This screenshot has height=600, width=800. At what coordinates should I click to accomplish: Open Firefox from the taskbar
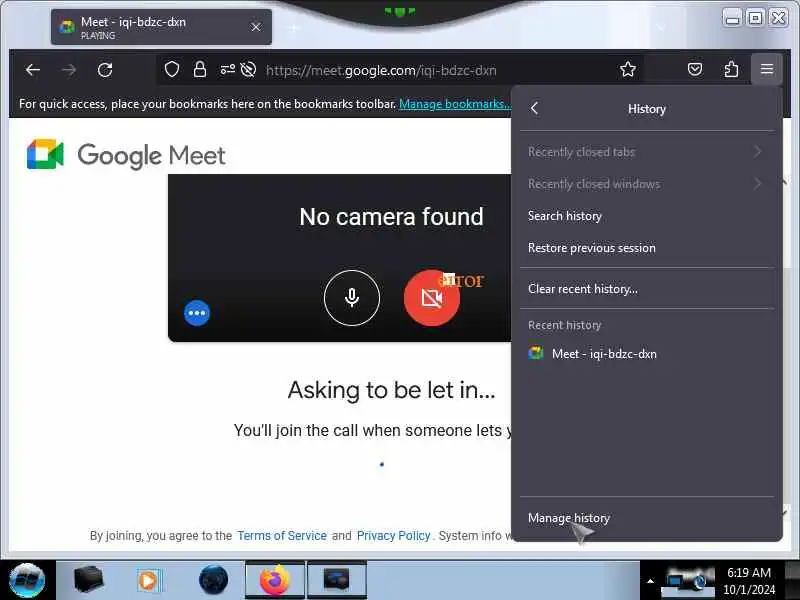pyautogui.click(x=274, y=580)
